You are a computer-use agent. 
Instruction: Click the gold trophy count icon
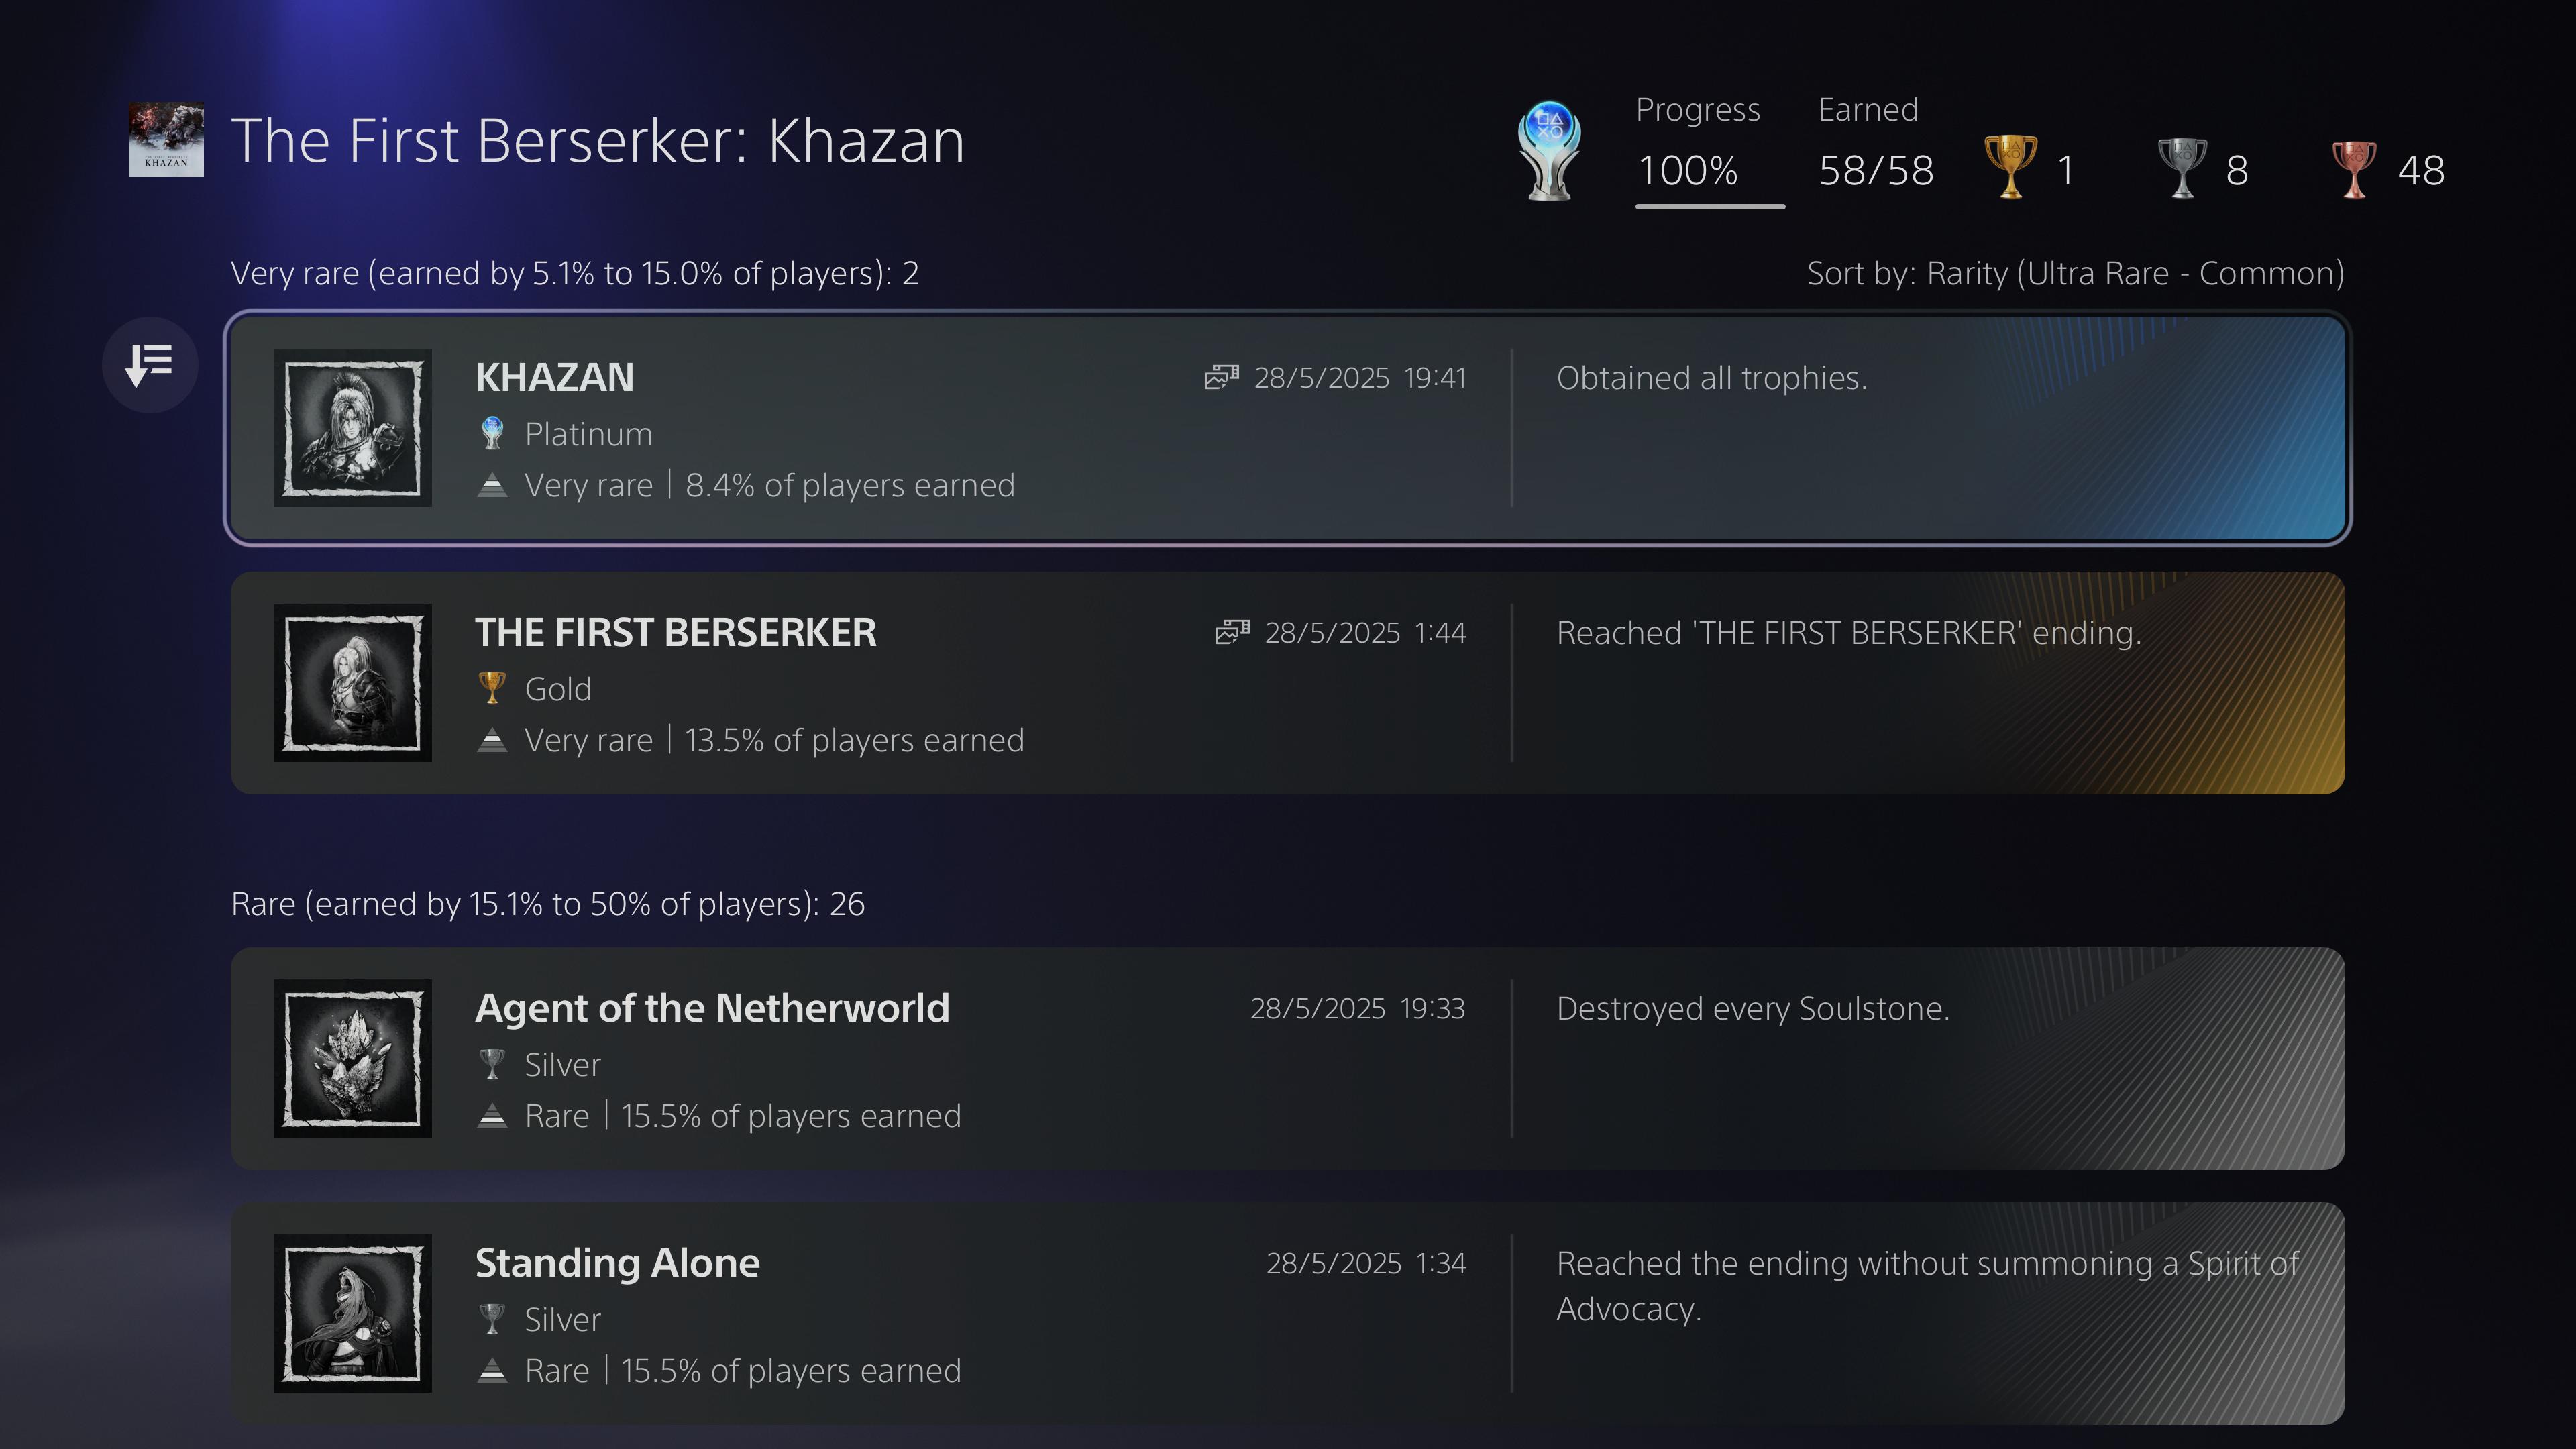click(x=2010, y=167)
